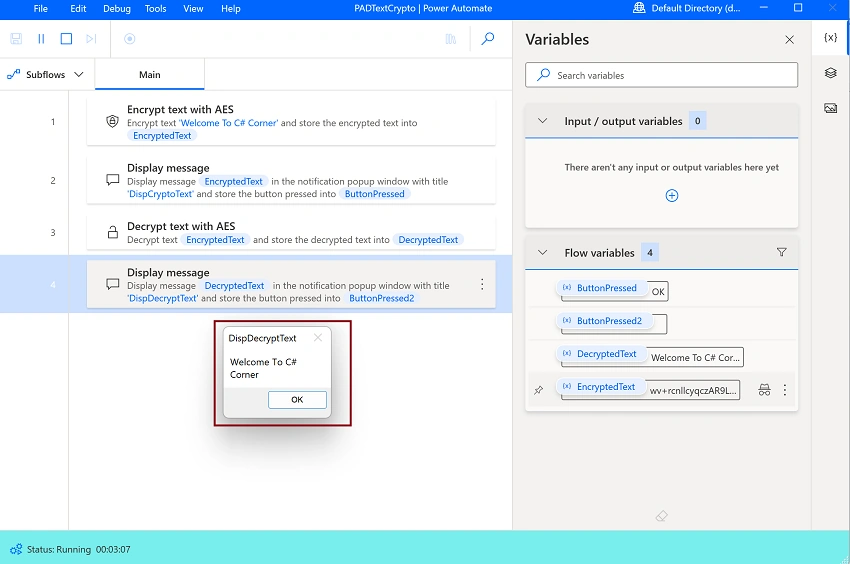Close the DispDecryptText popup window
The height and width of the screenshot is (564, 850).
click(x=318, y=338)
